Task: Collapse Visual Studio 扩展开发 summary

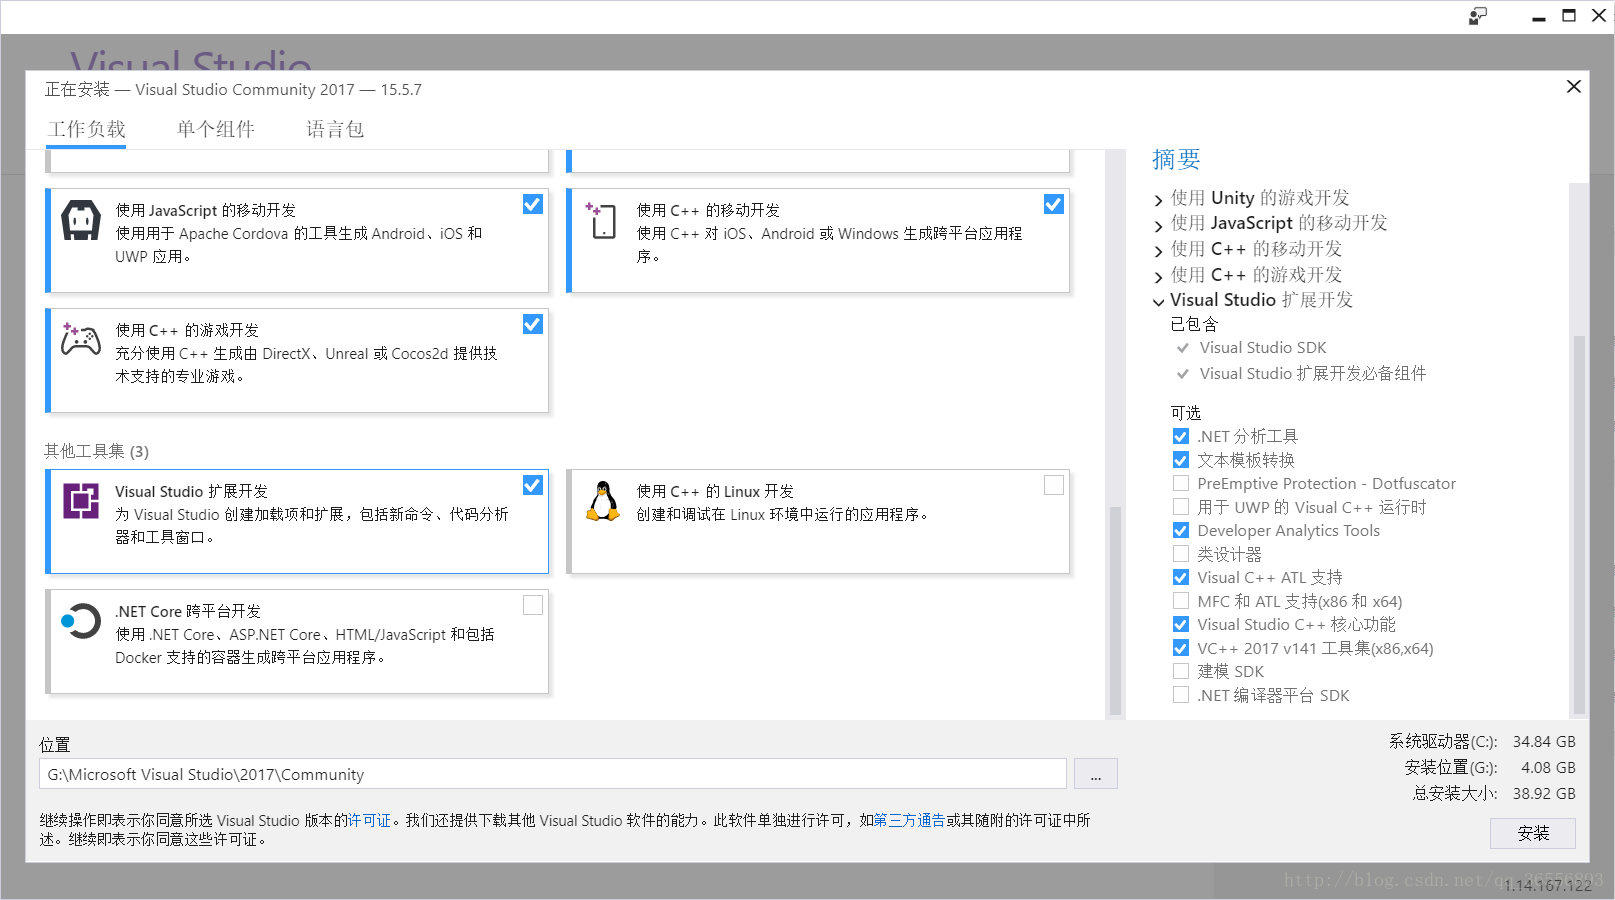Action: coord(1159,301)
